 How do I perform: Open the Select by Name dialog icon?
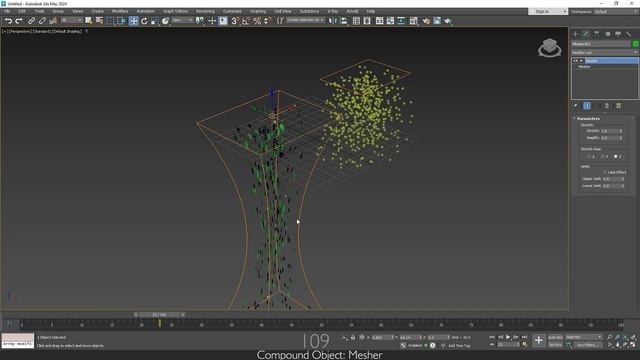click(x=99, y=20)
